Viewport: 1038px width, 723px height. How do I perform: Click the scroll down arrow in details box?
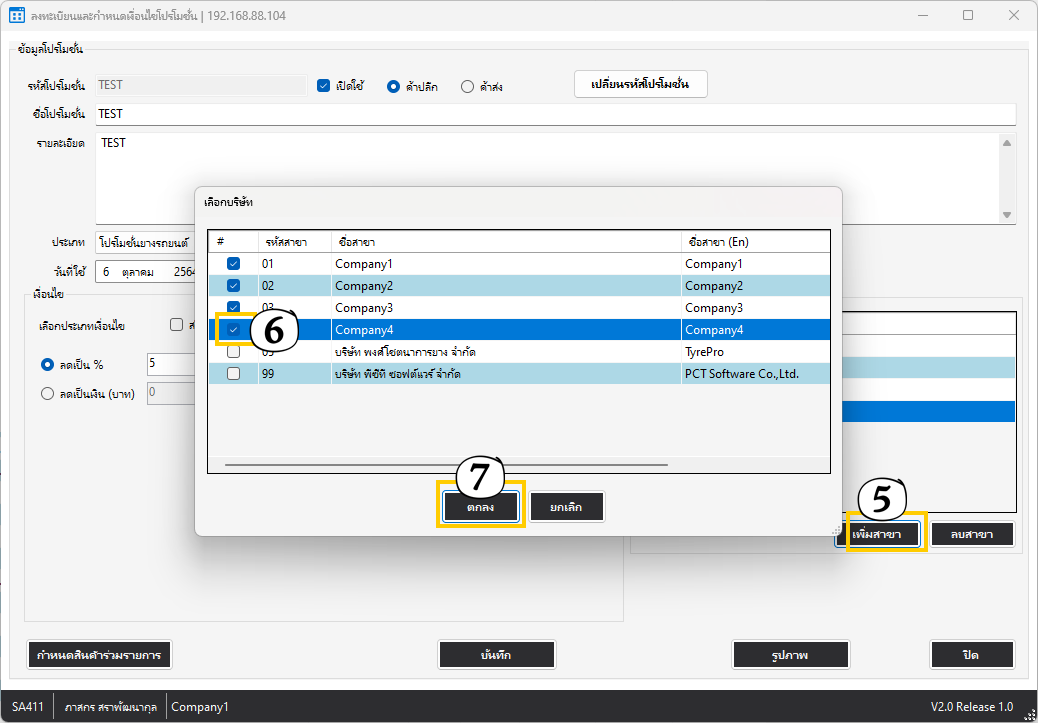(x=1007, y=215)
